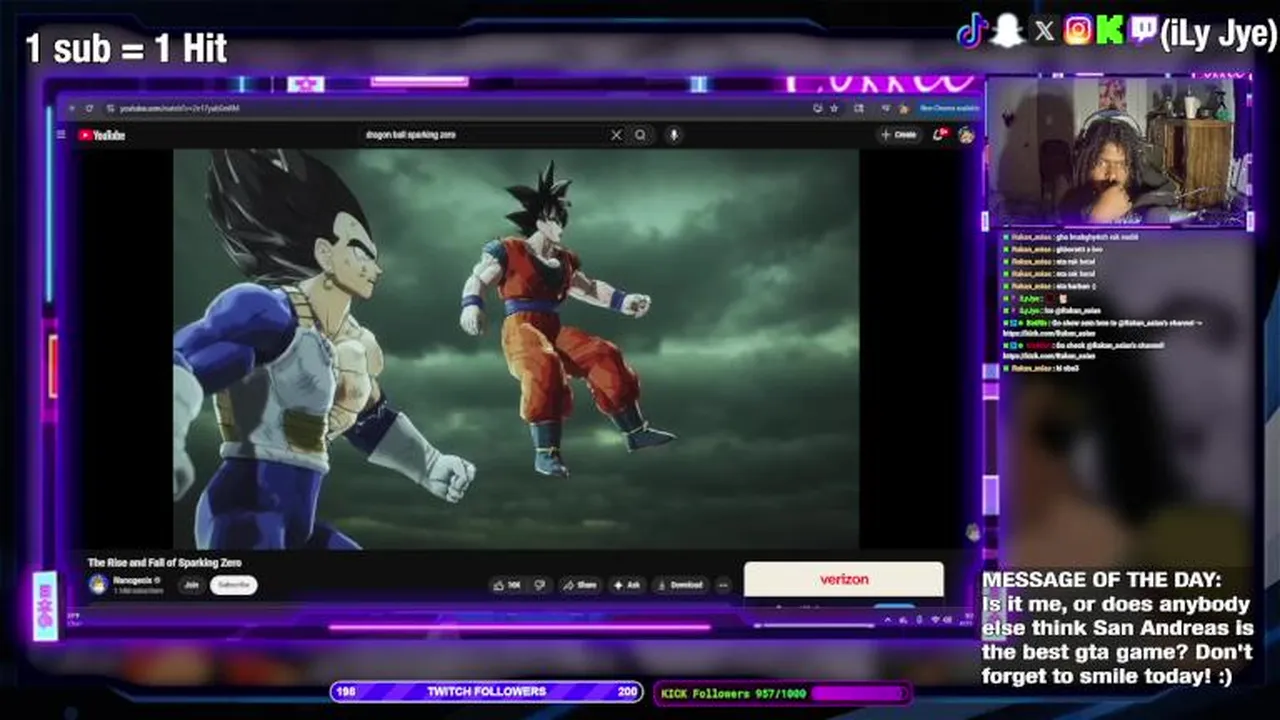Show hidden tray icons chevron in taskbar

pos(889,620)
